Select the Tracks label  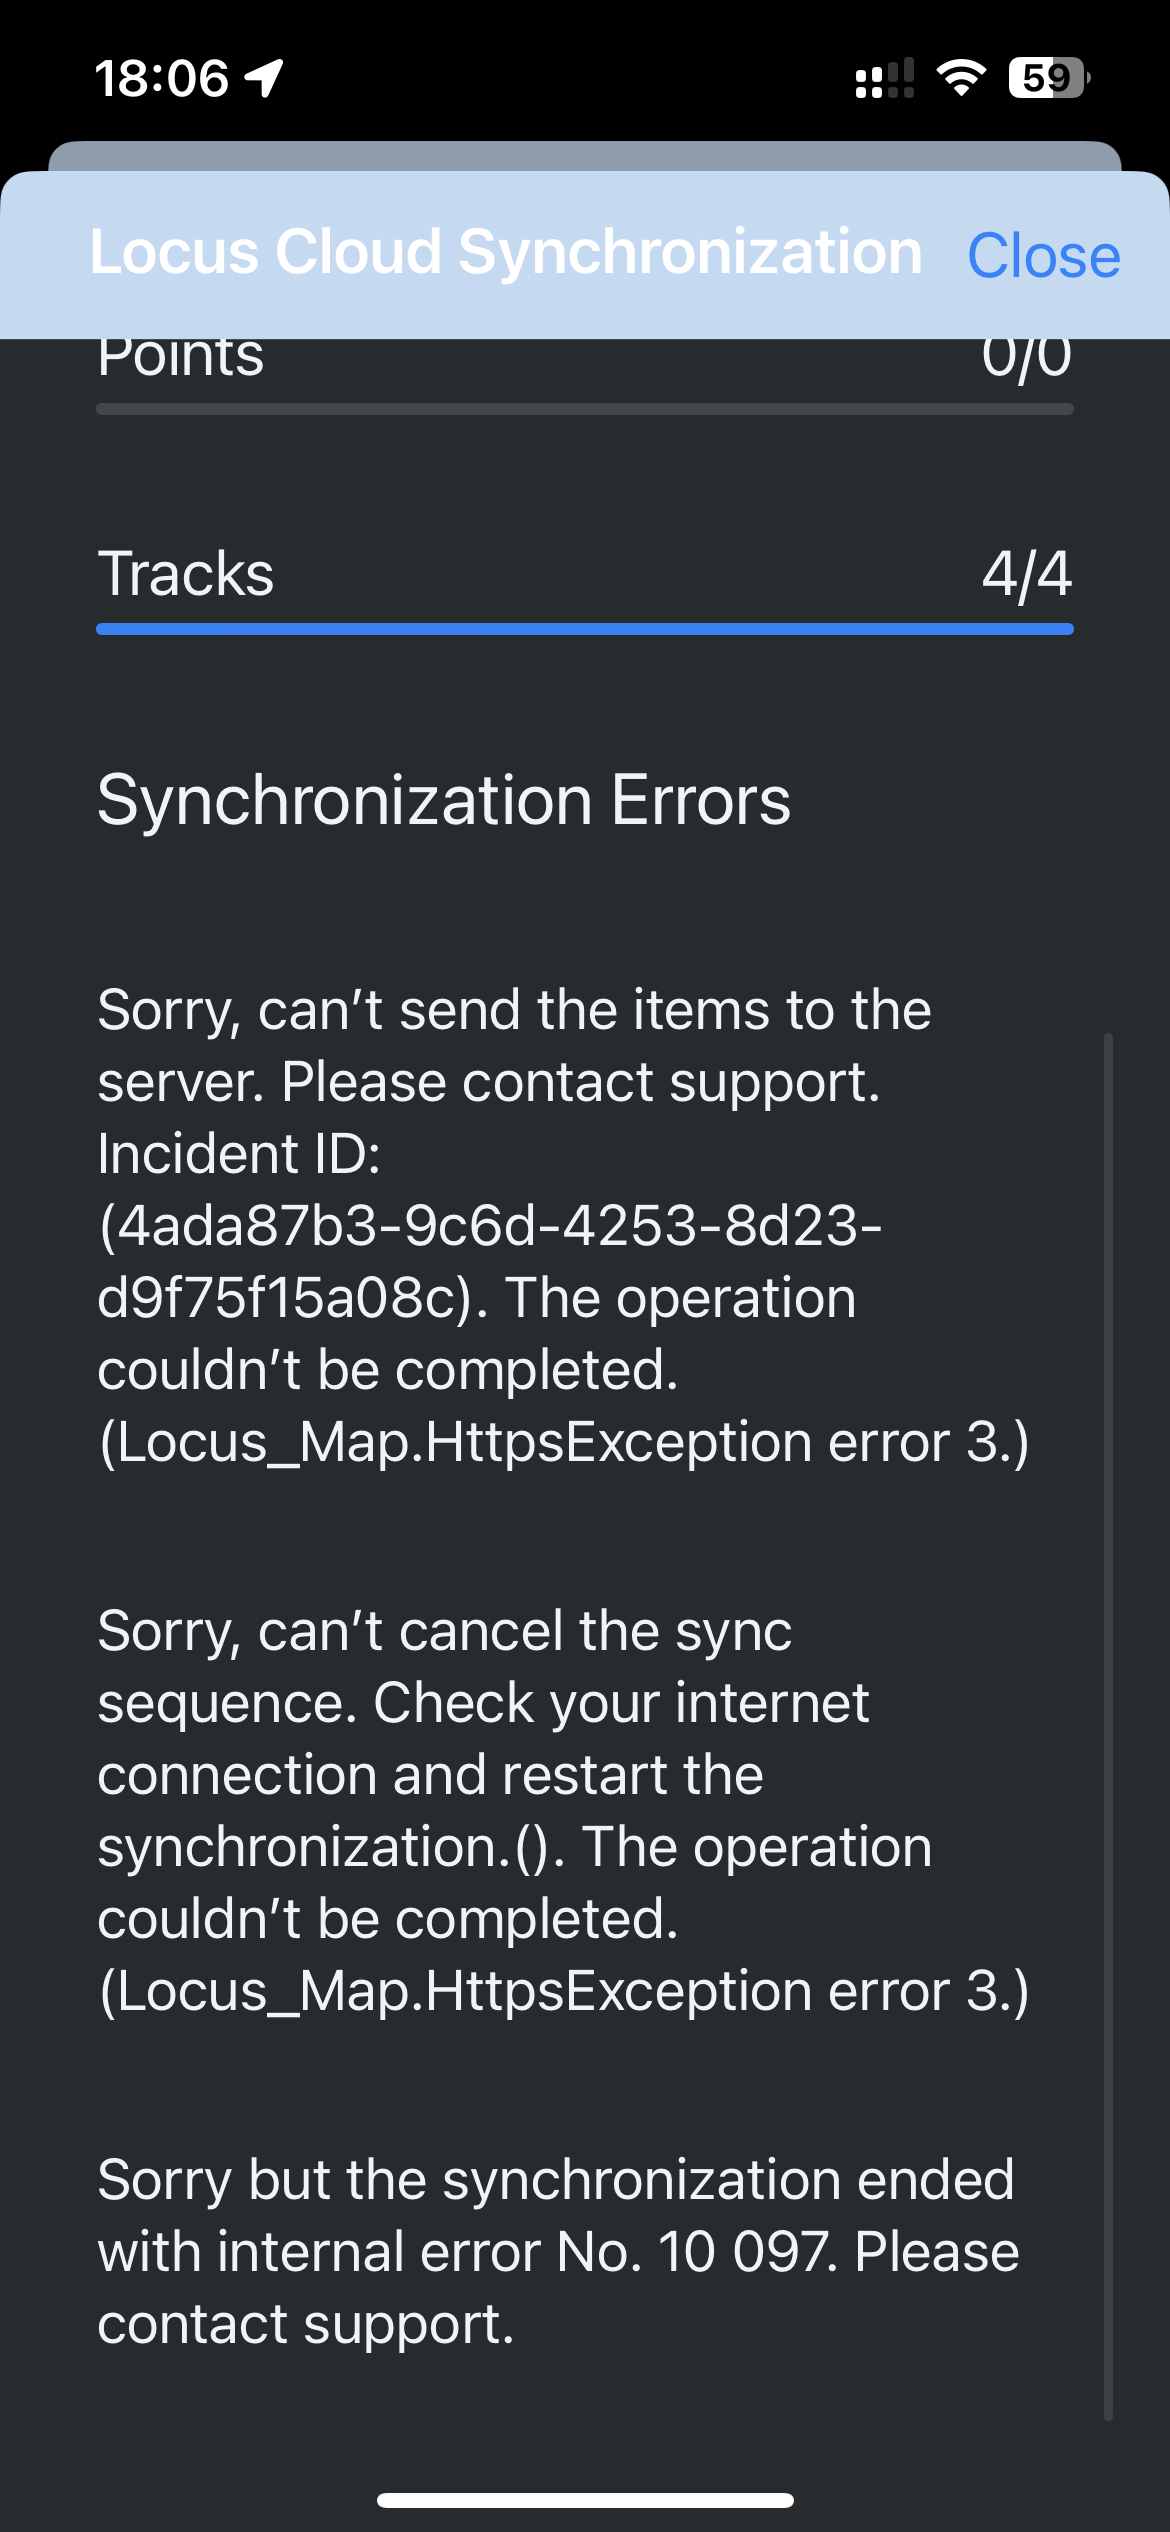[x=186, y=574]
